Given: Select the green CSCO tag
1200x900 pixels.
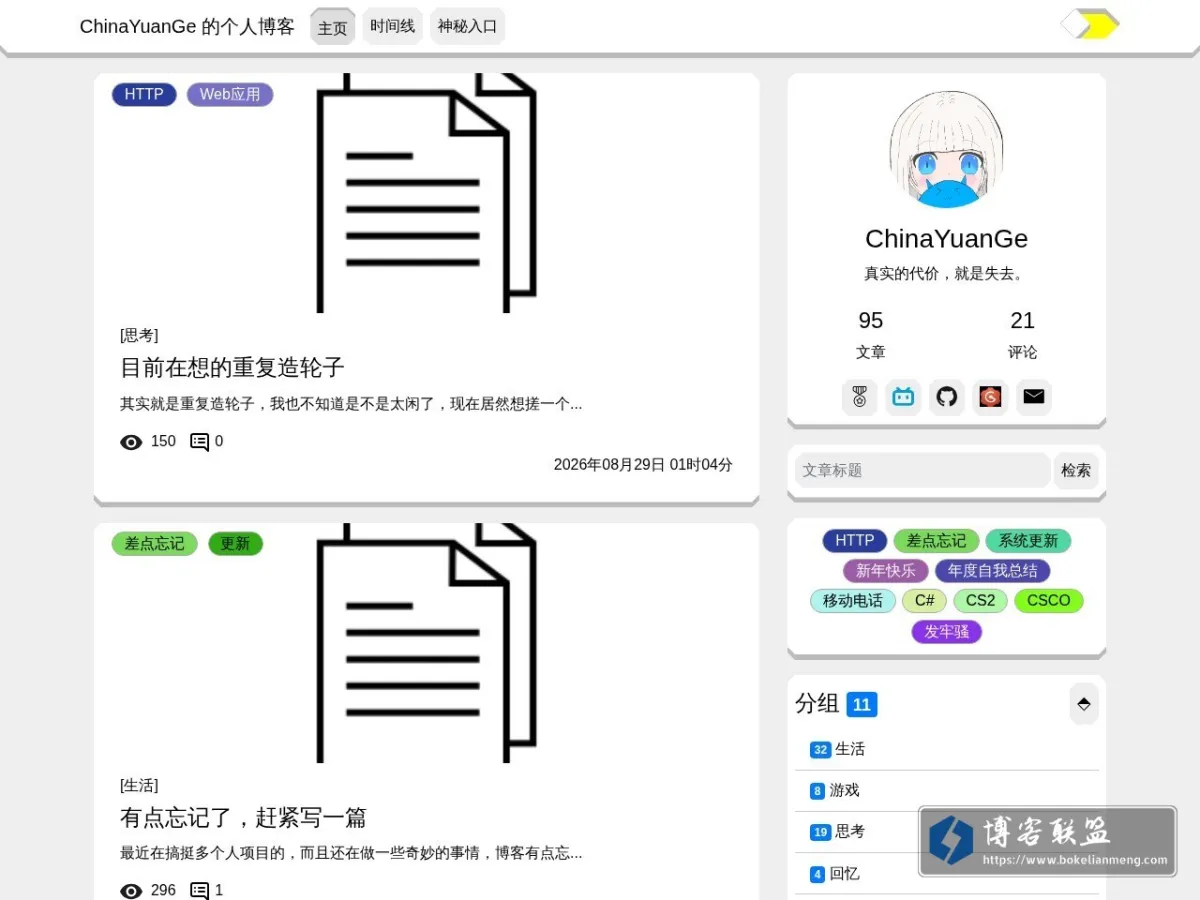Looking at the screenshot, I should (x=1049, y=601).
